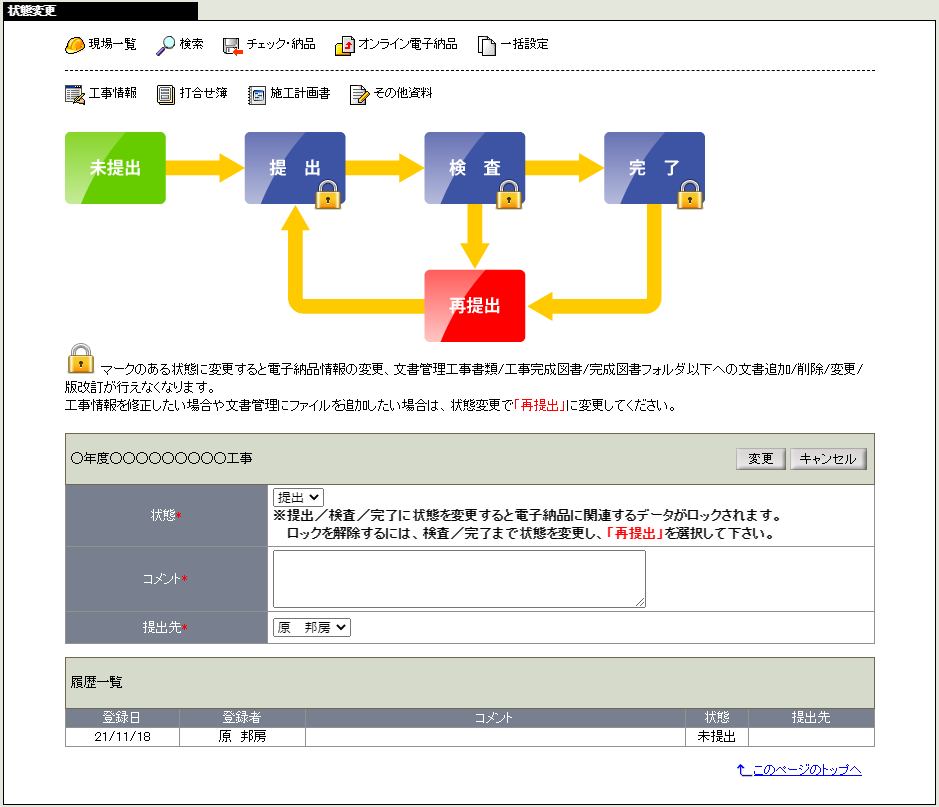Open the 提出先 dropdown showing 原 邦房
The height and width of the screenshot is (807, 939).
pos(312,627)
